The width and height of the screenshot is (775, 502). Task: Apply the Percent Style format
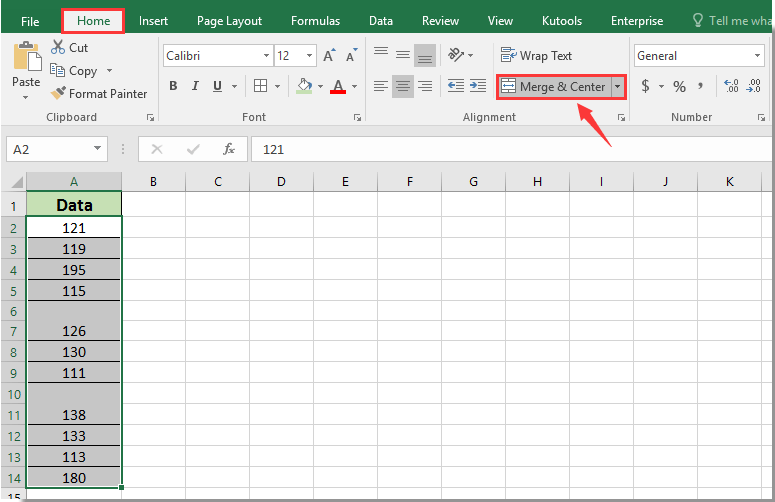click(679, 86)
